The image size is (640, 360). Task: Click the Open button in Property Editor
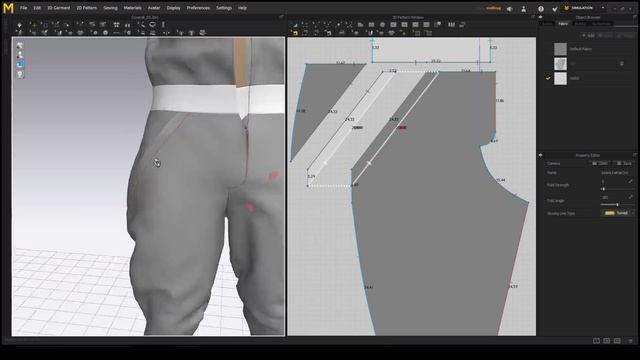tap(600, 163)
